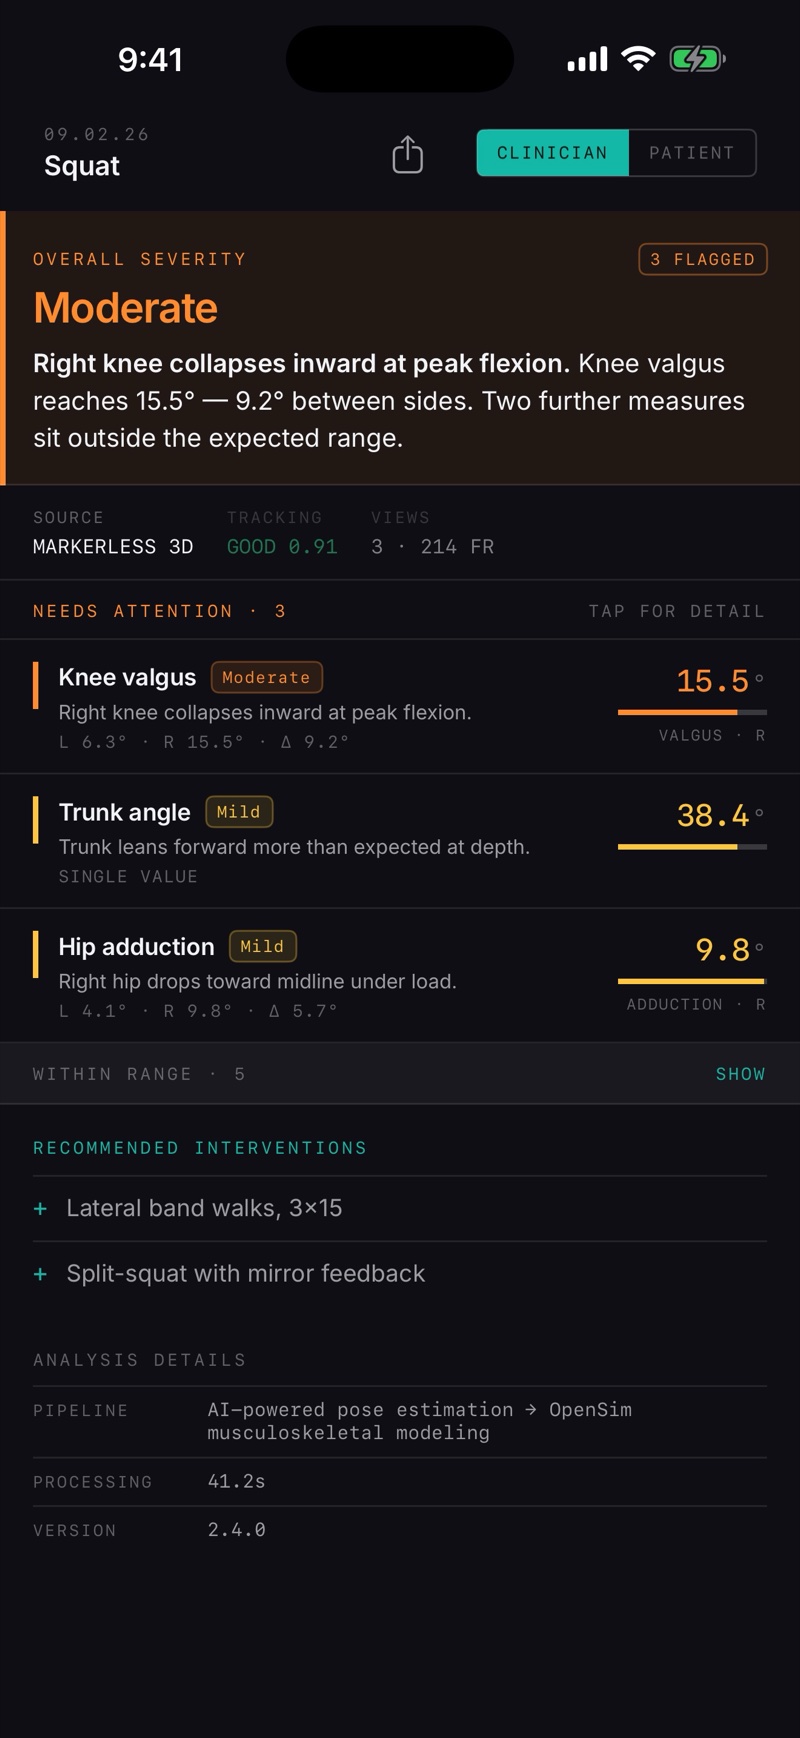Open Knee valgus detail row

tap(400, 706)
